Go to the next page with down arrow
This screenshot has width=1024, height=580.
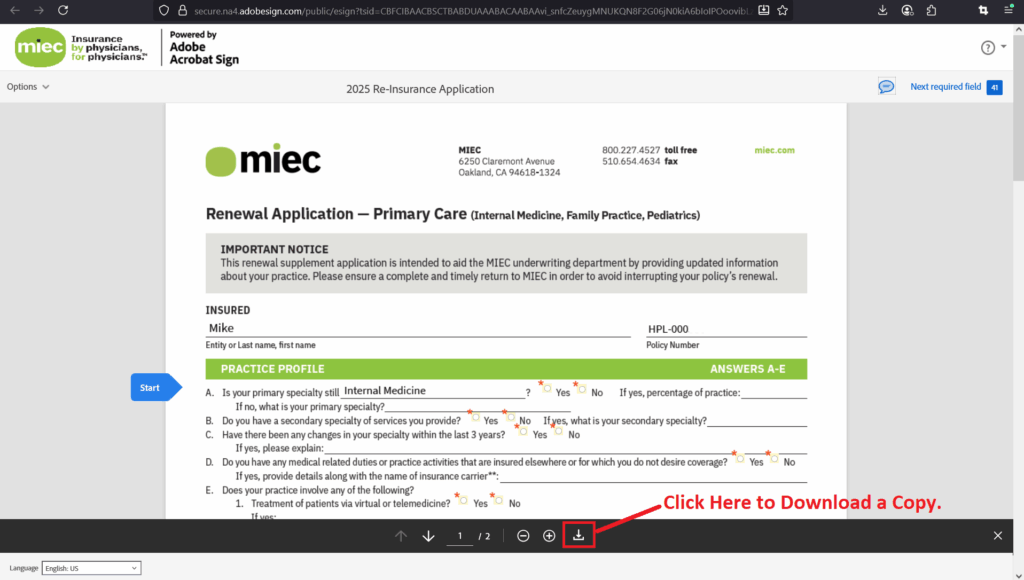click(x=428, y=535)
